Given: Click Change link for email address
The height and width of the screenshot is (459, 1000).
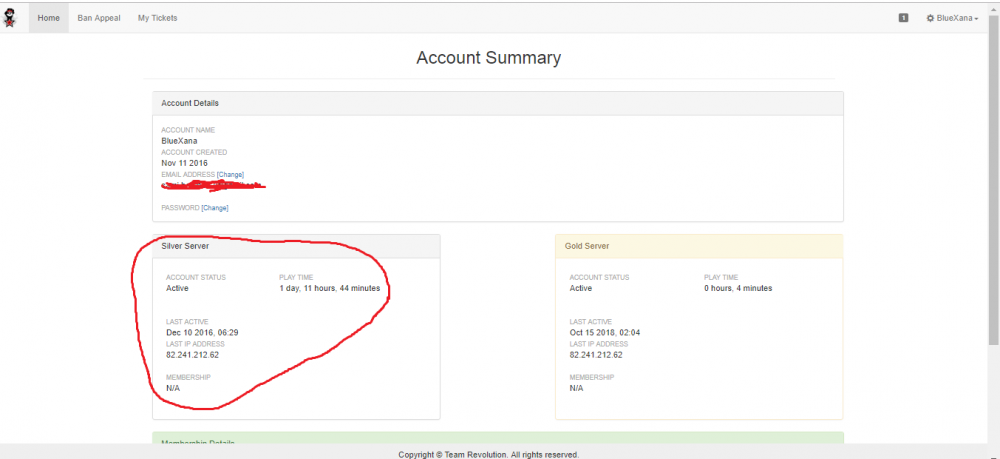Looking at the screenshot, I should (x=230, y=174).
